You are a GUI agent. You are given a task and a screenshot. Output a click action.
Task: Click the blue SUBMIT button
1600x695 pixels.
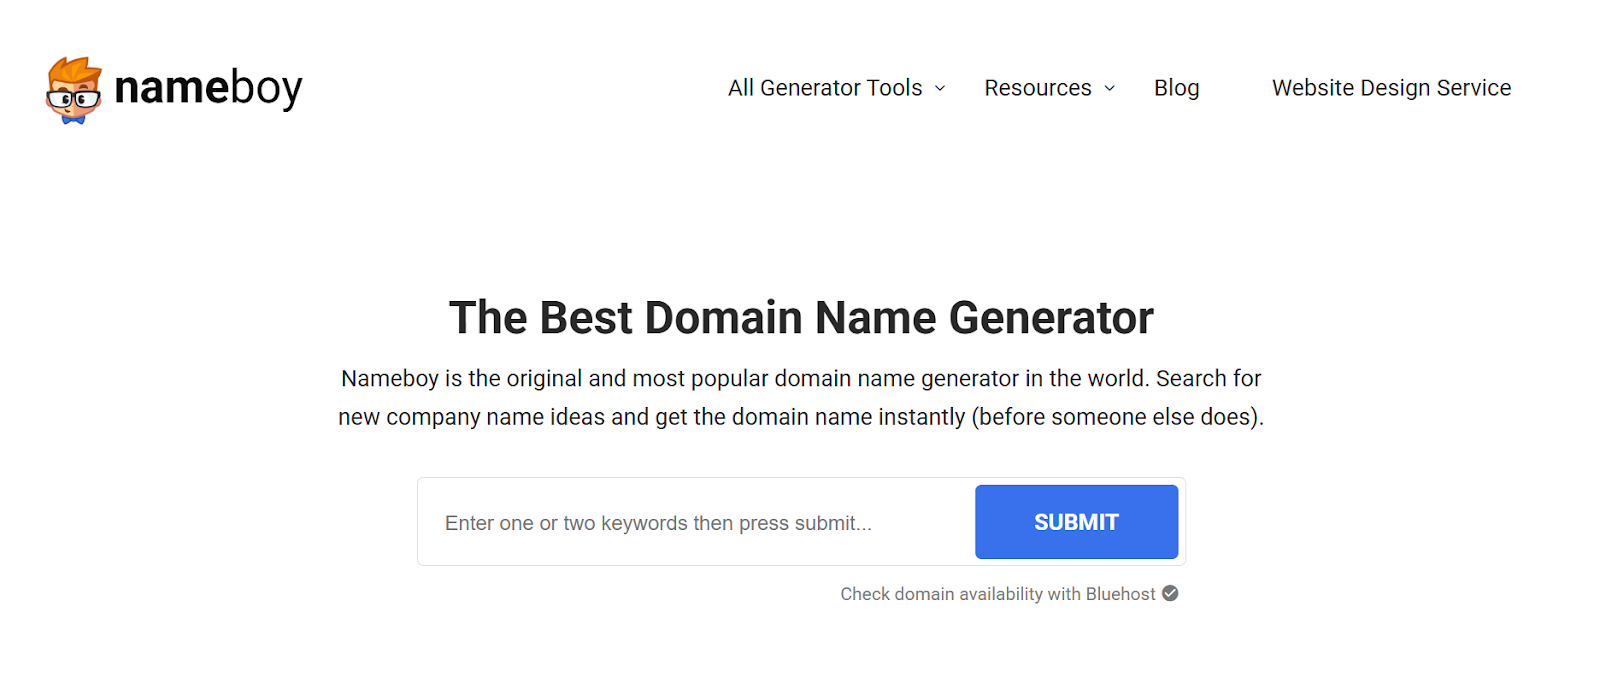(1076, 522)
